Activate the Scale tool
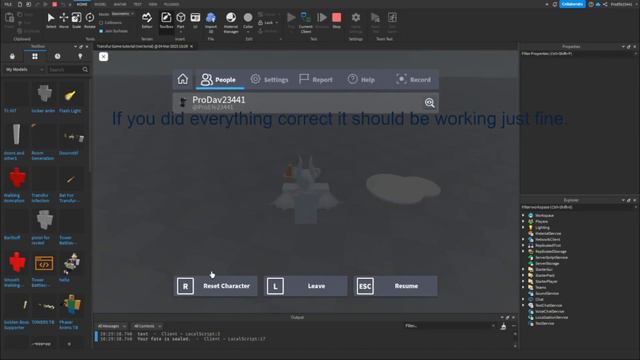This screenshot has width=640, height=360. tap(76, 20)
